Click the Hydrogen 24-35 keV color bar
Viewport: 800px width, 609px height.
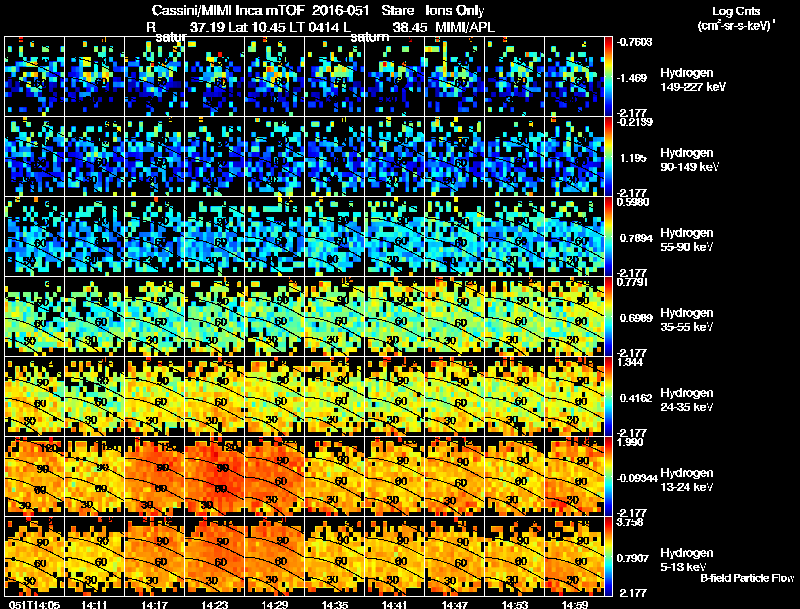point(608,396)
